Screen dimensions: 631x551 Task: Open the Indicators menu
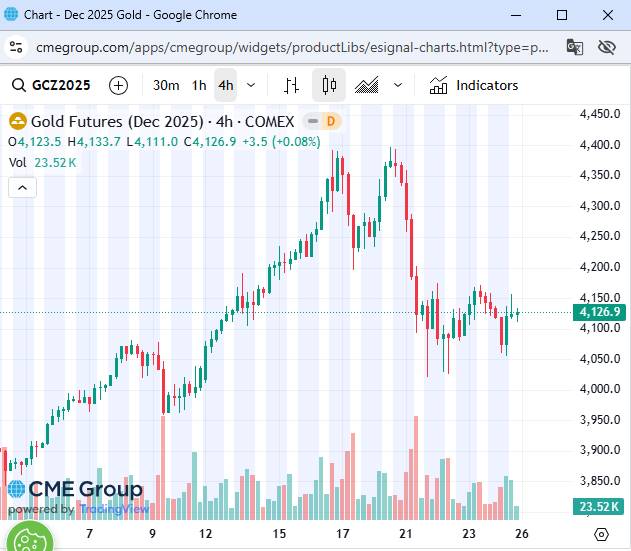point(473,85)
